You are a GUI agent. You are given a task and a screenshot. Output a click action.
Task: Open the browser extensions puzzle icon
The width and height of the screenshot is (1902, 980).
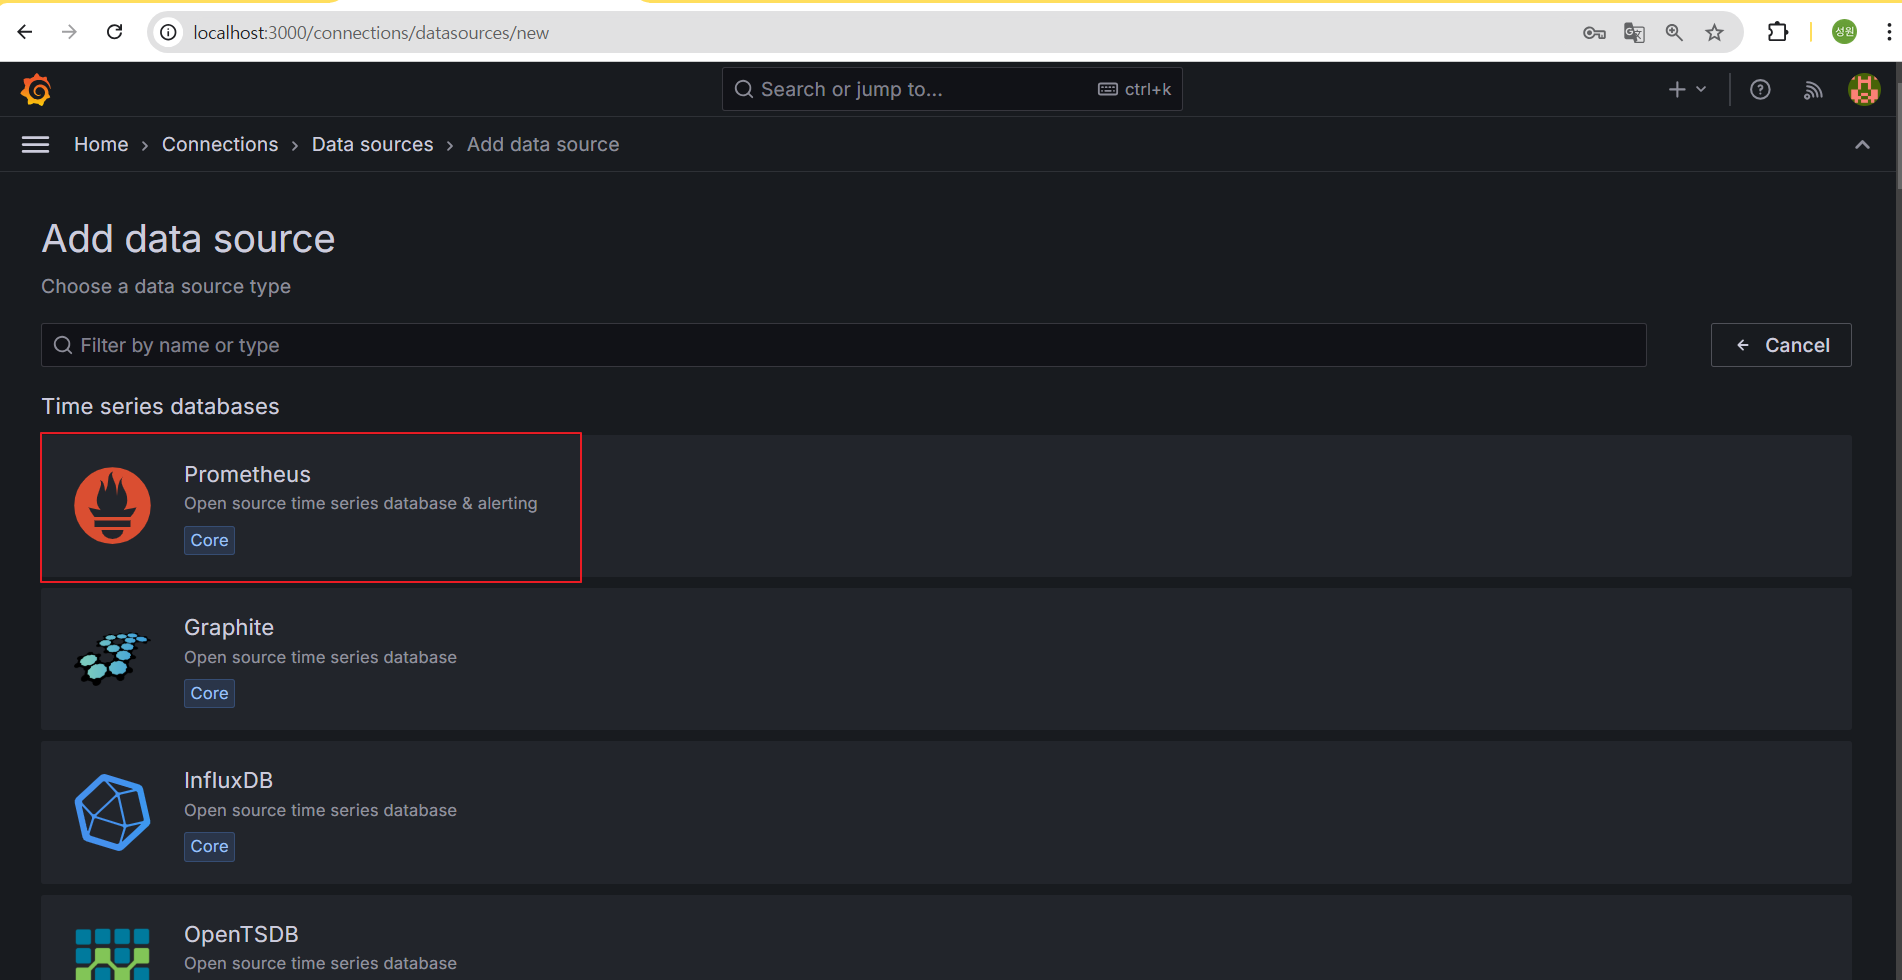click(x=1777, y=32)
